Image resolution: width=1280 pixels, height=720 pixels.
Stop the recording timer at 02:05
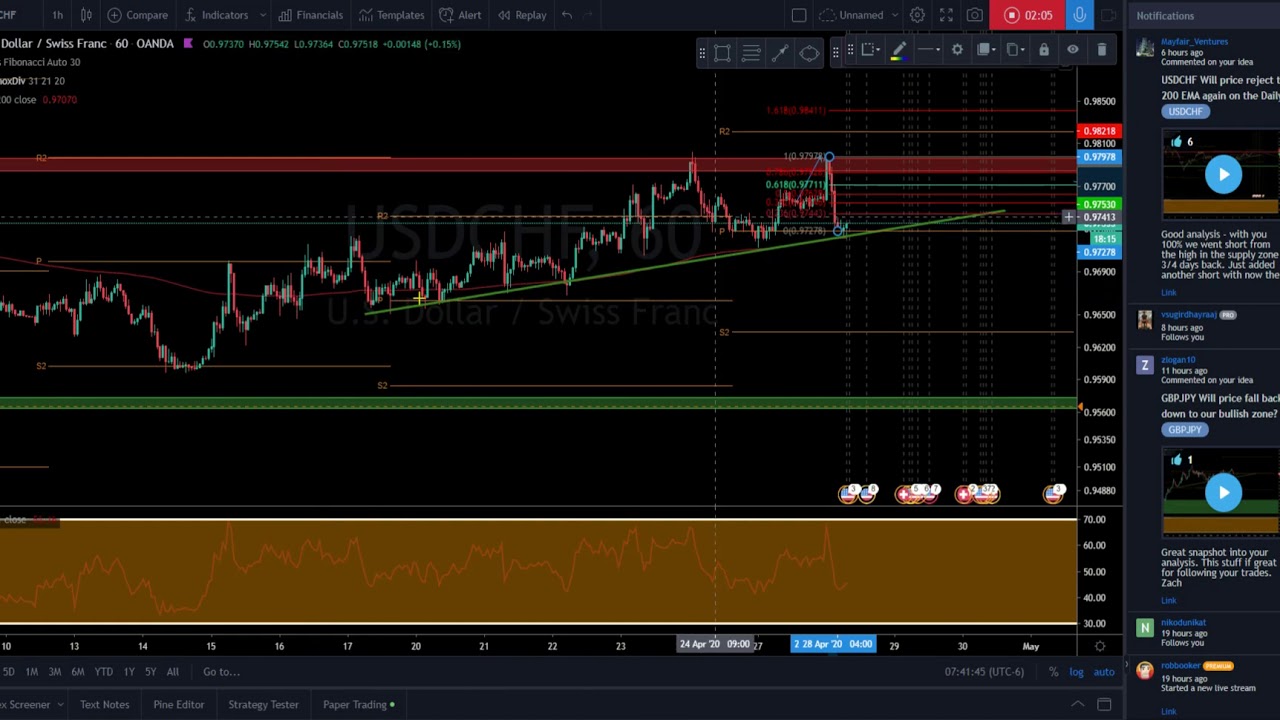click(x=1028, y=15)
